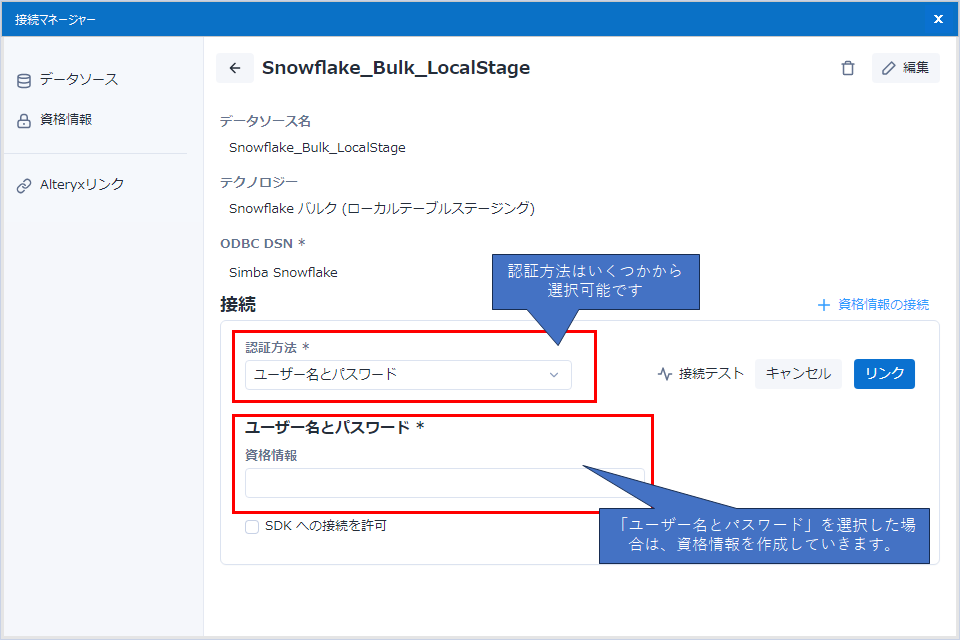Screen dimensions: 960x640
Task: Follow the 資格情報の接続 link text
Action: coord(883,305)
